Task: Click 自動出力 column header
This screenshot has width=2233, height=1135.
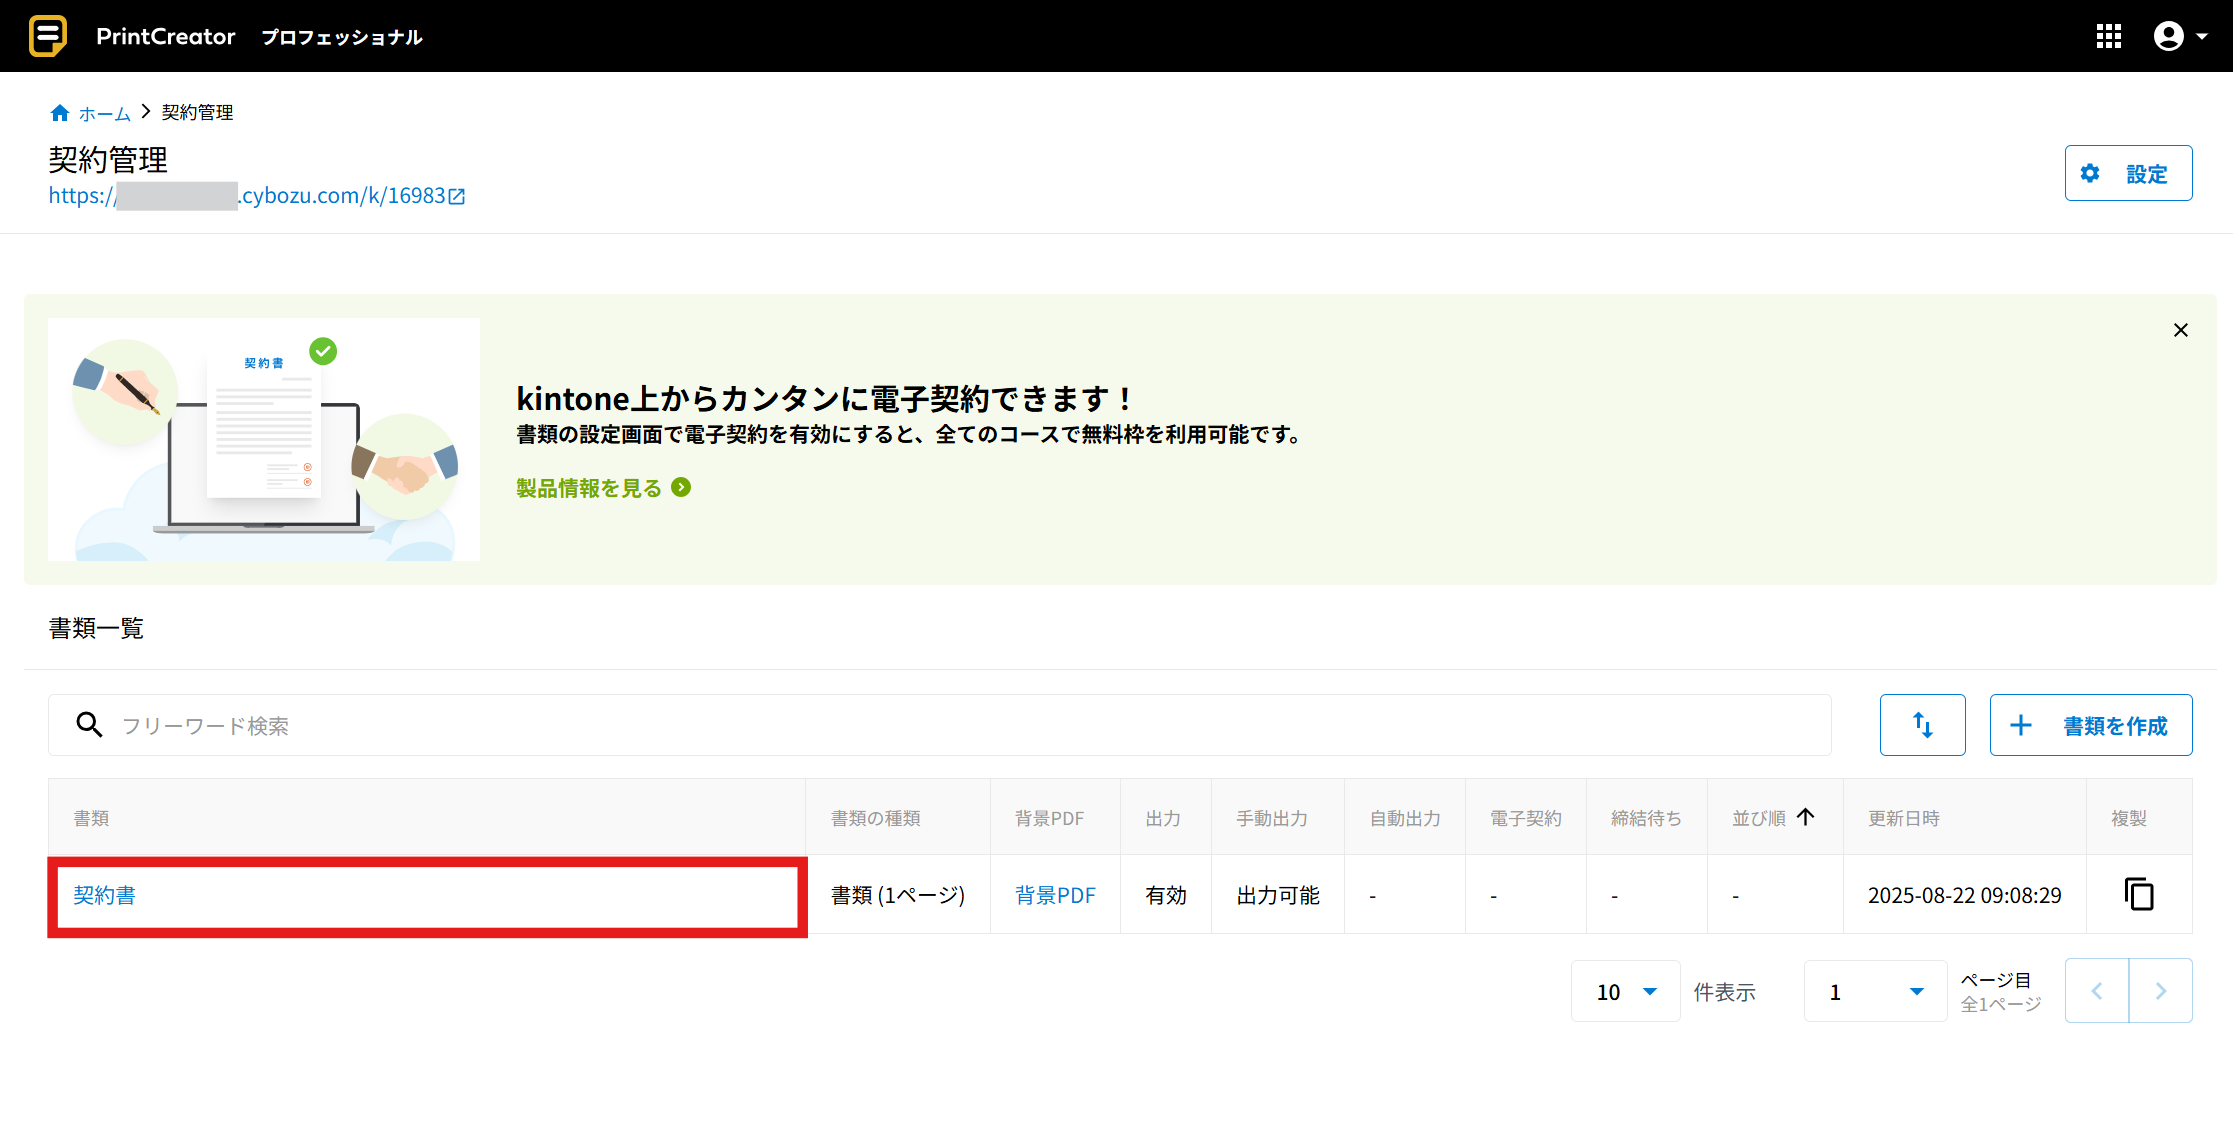Action: point(1405,818)
